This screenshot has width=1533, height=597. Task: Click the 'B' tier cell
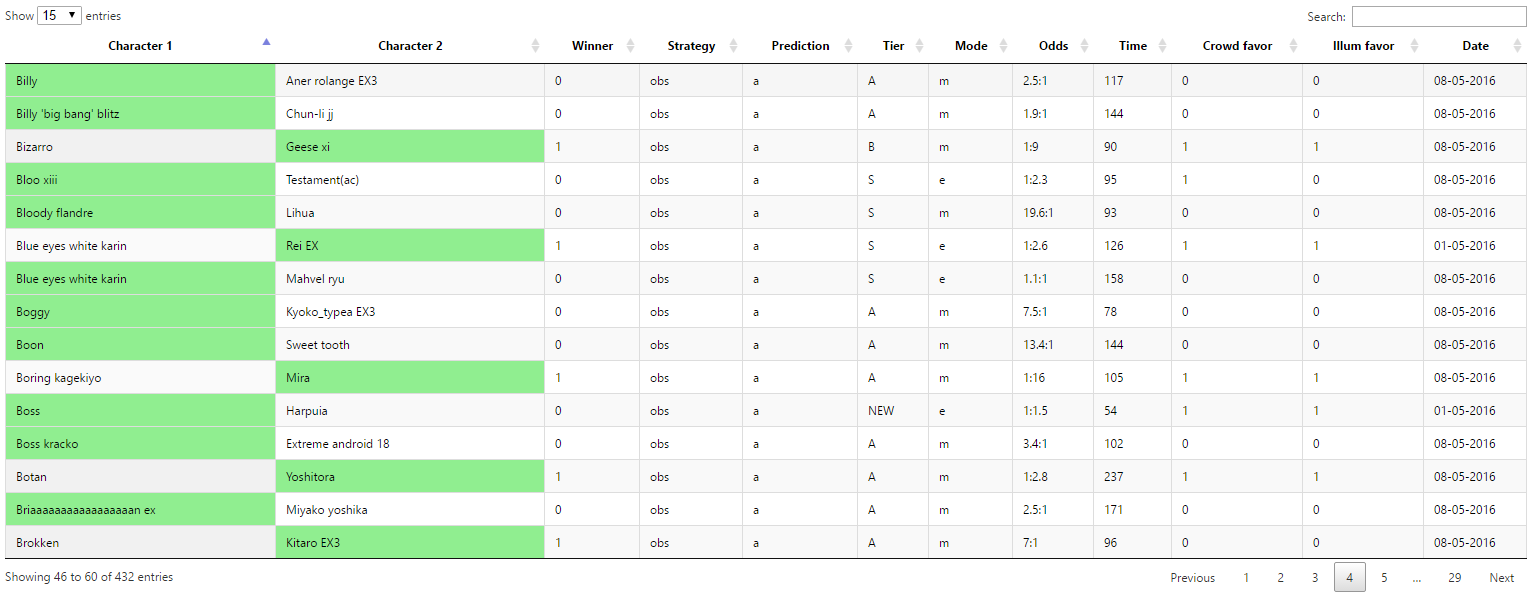(x=893, y=147)
